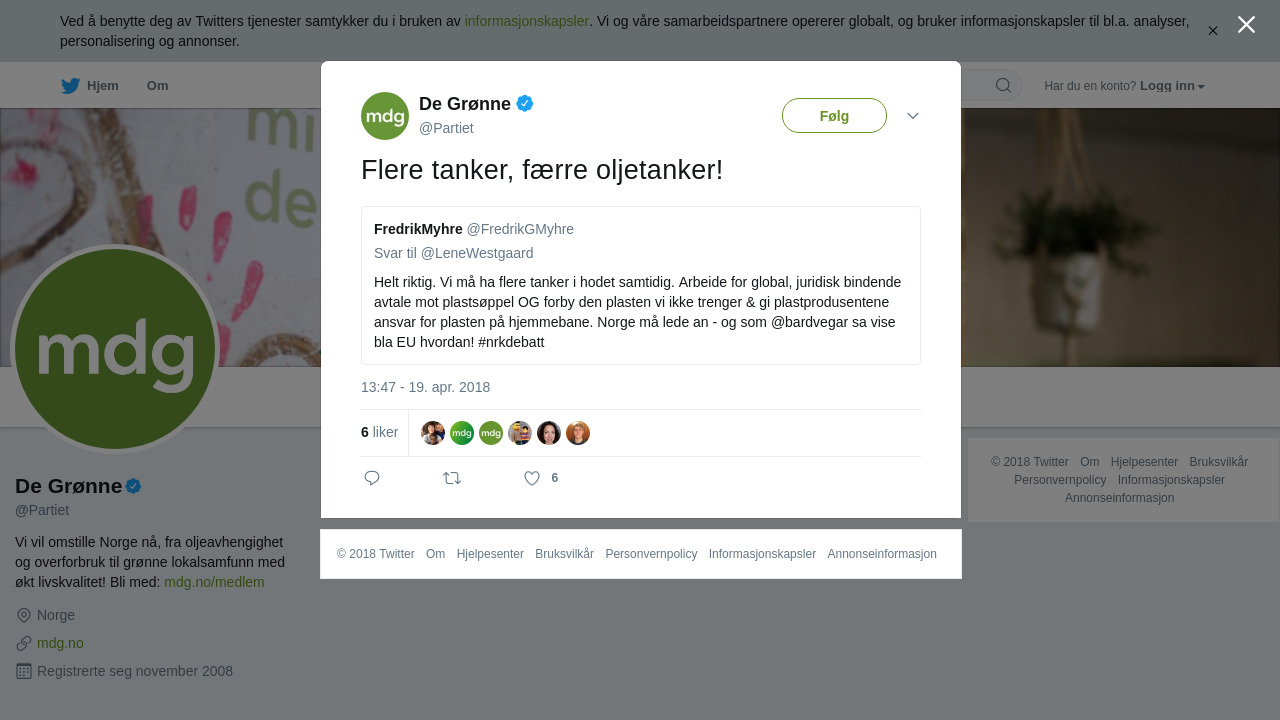1280x720 pixels.
Task: Like the tweet with the heart icon
Action: 532,478
